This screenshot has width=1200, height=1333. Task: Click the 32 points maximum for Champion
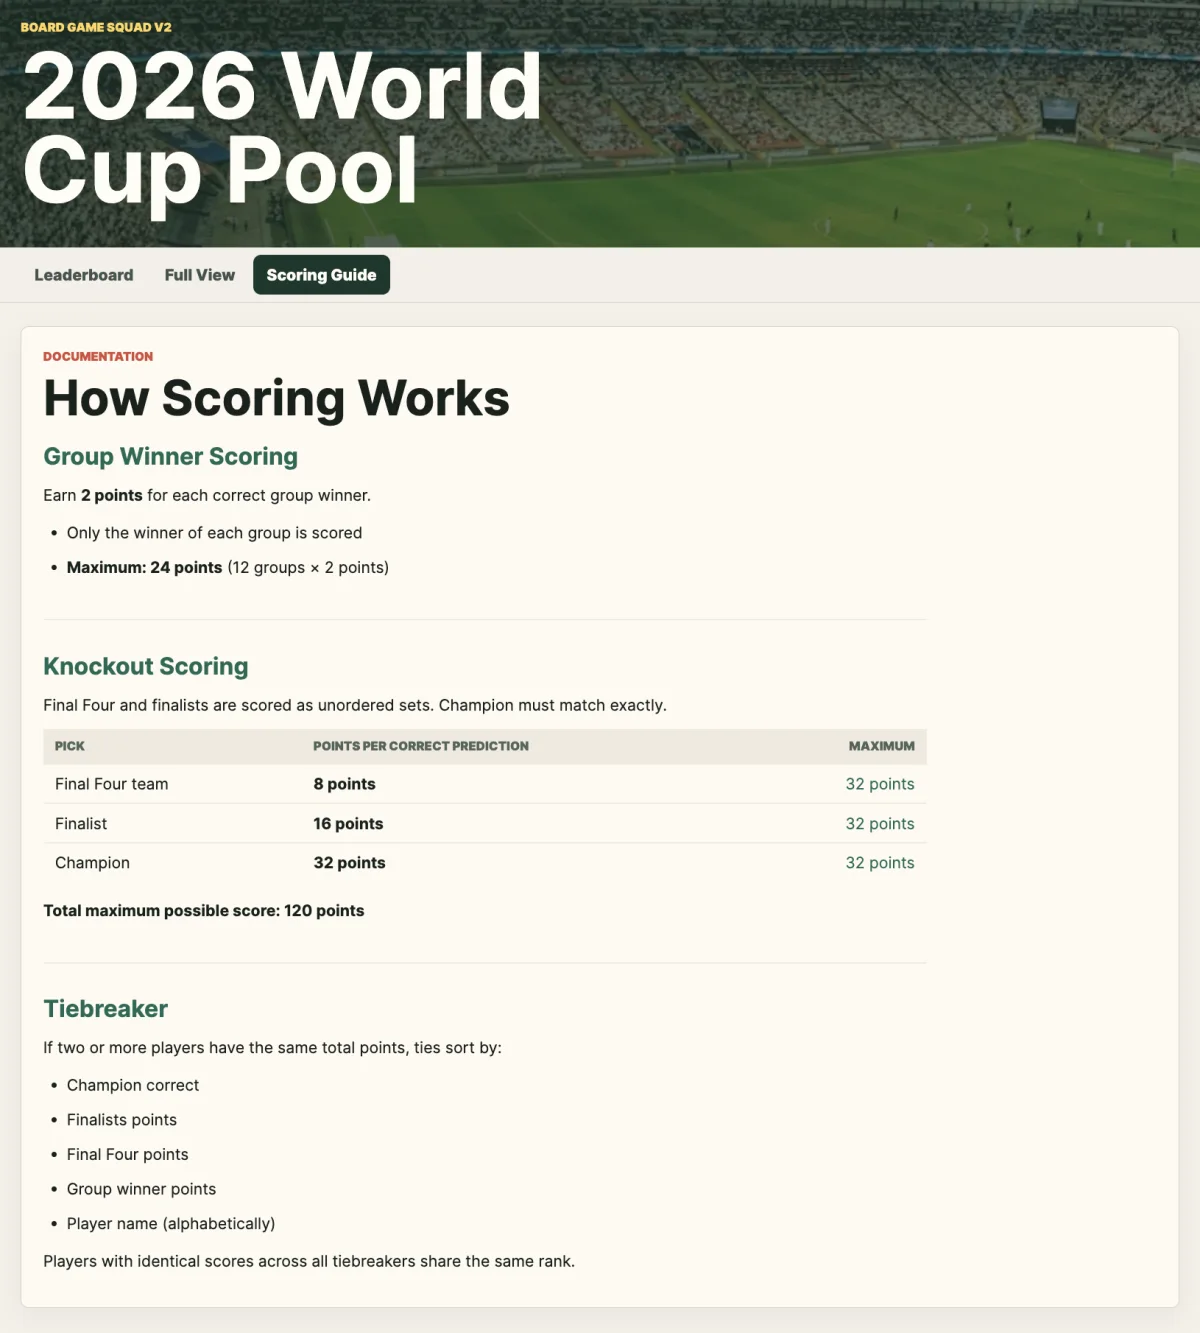pos(880,863)
